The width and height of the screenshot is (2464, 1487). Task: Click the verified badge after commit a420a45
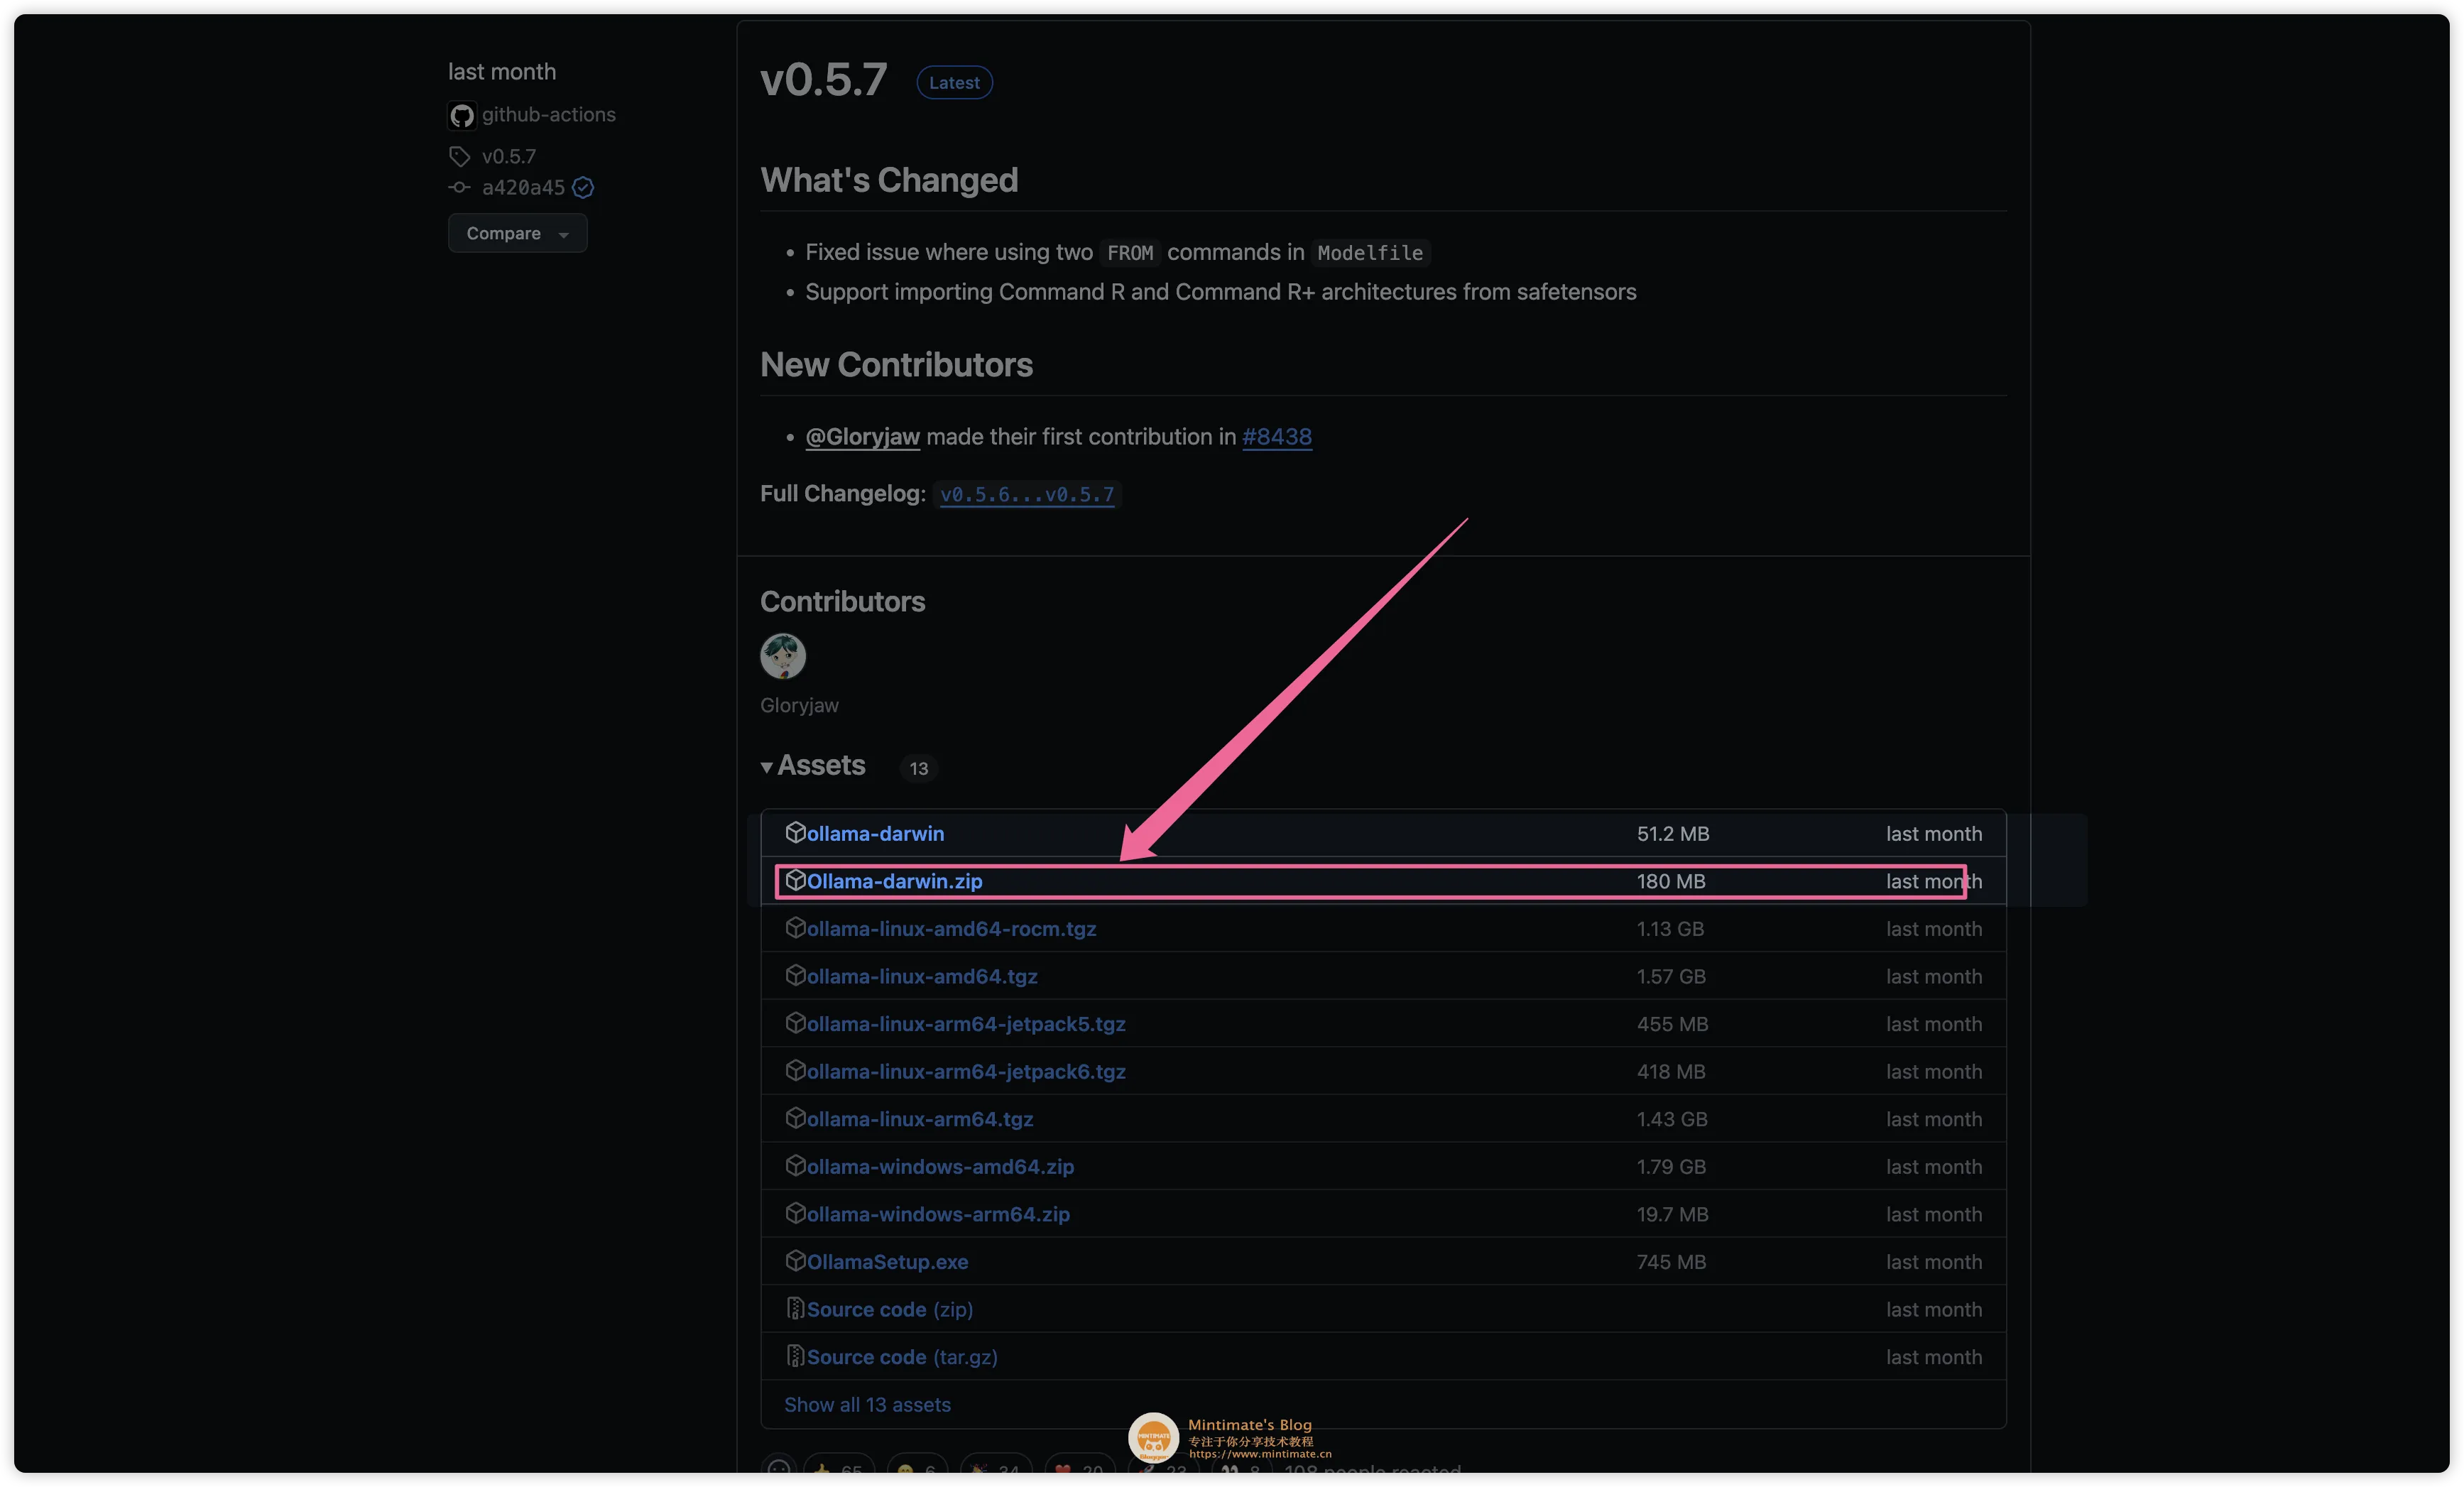[x=584, y=188]
